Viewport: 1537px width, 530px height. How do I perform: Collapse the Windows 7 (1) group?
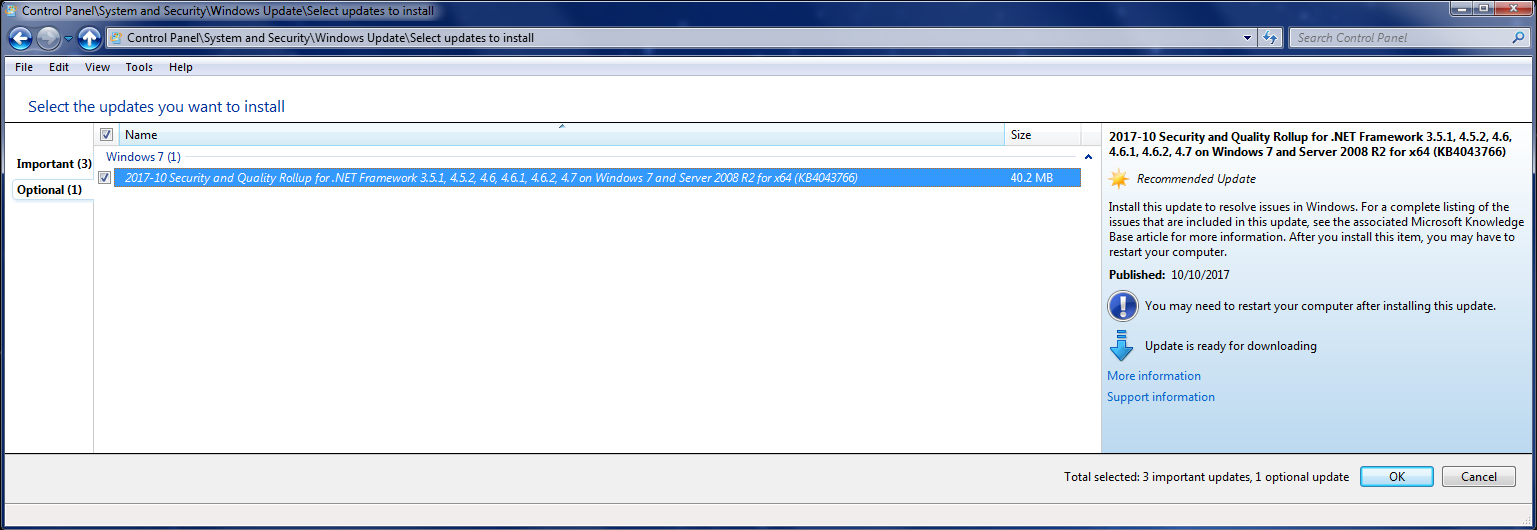(x=1088, y=158)
